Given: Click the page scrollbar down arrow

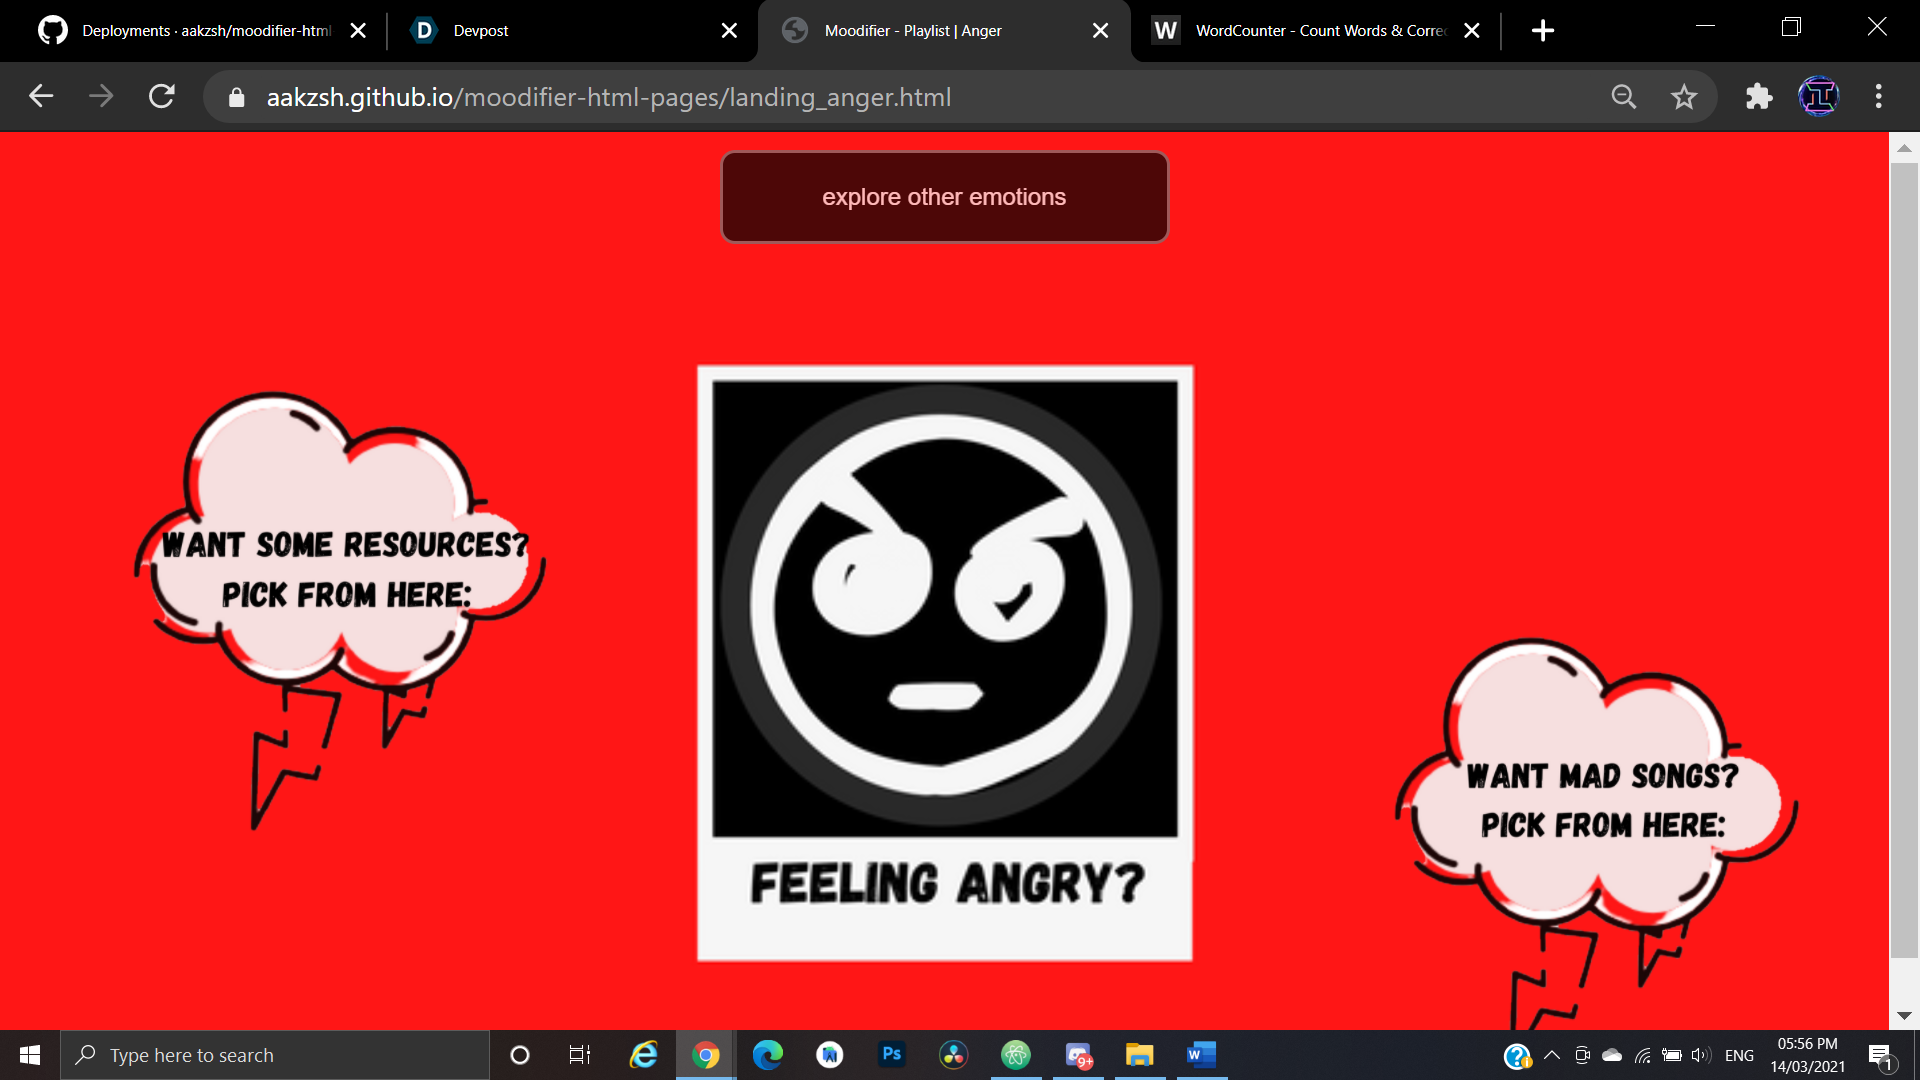Looking at the screenshot, I should point(1904,1015).
